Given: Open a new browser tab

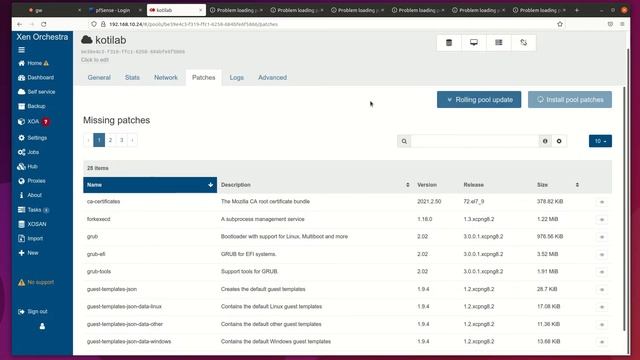Looking at the screenshot, I should pos(577,10).
